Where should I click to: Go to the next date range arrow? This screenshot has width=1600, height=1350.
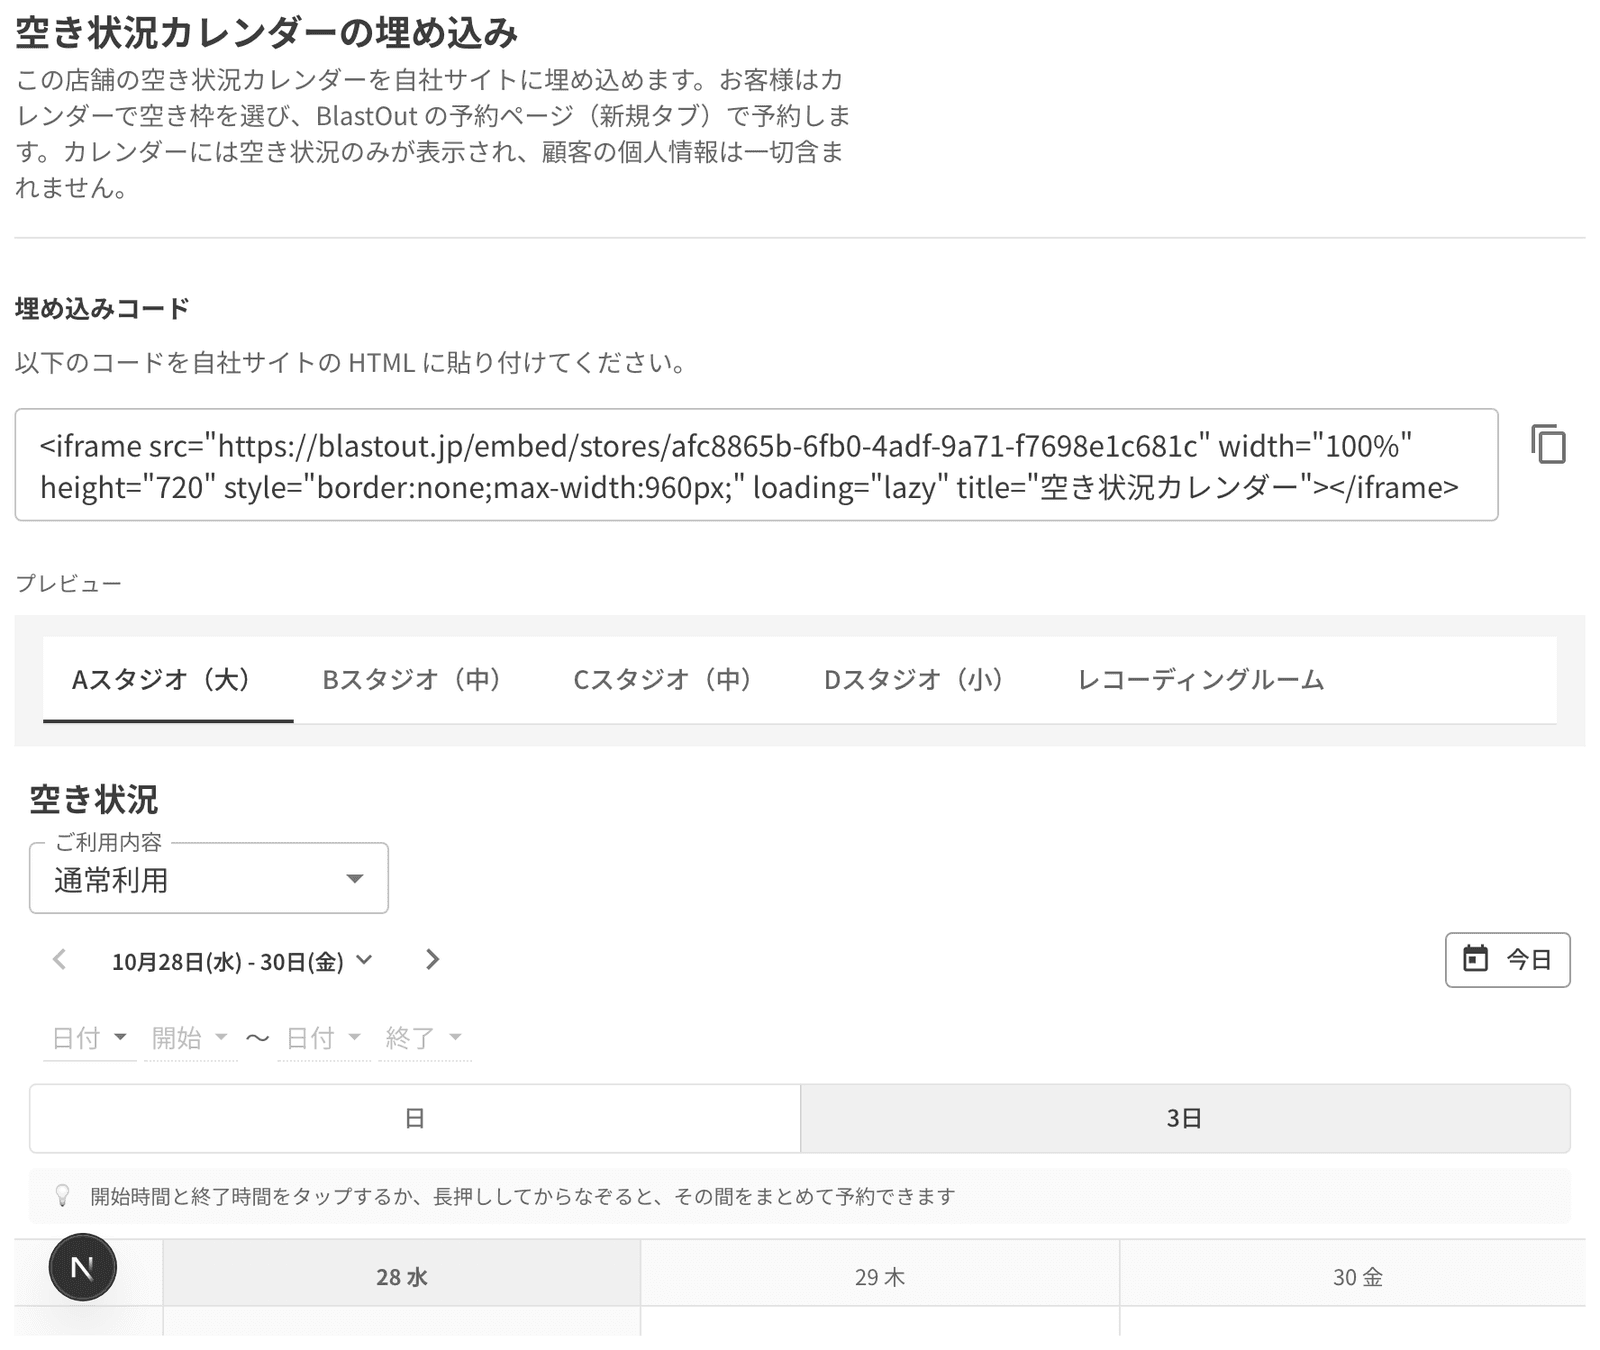click(x=432, y=960)
